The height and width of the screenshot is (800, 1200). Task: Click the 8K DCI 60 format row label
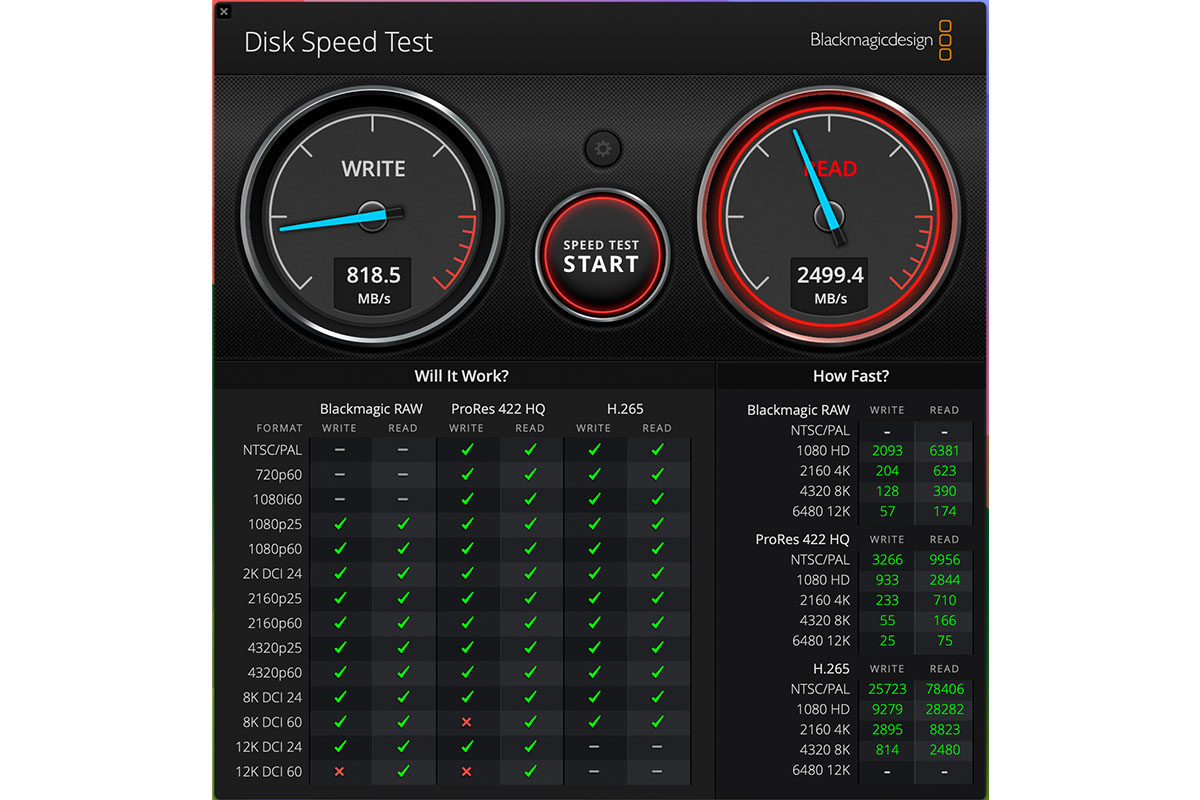point(273,722)
